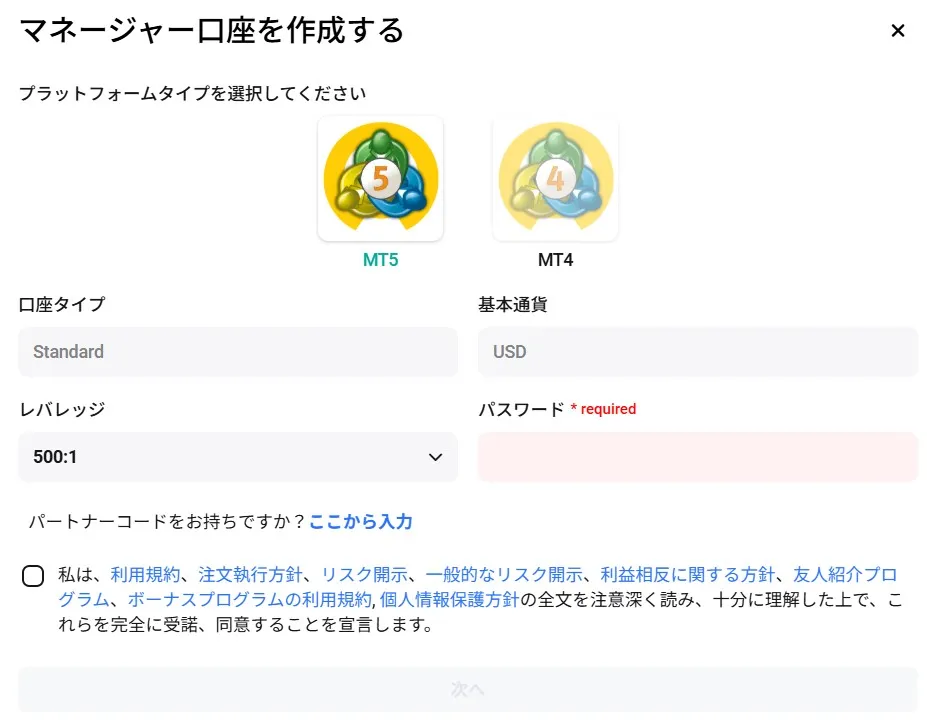
Task: Open the 基本通貨 currency selector
Action: coord(697,352)
